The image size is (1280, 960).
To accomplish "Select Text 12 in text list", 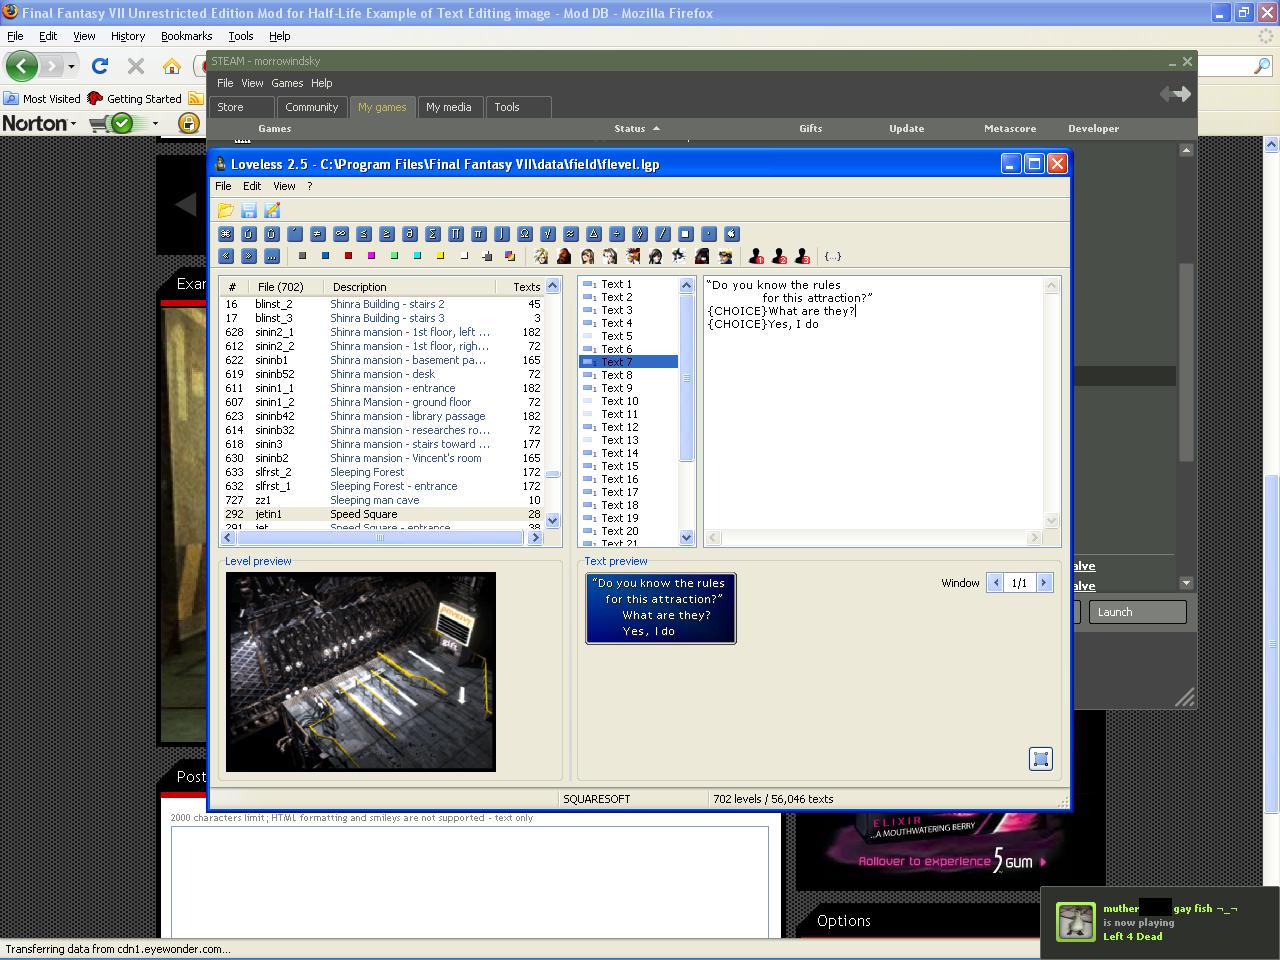I will 628,427.
